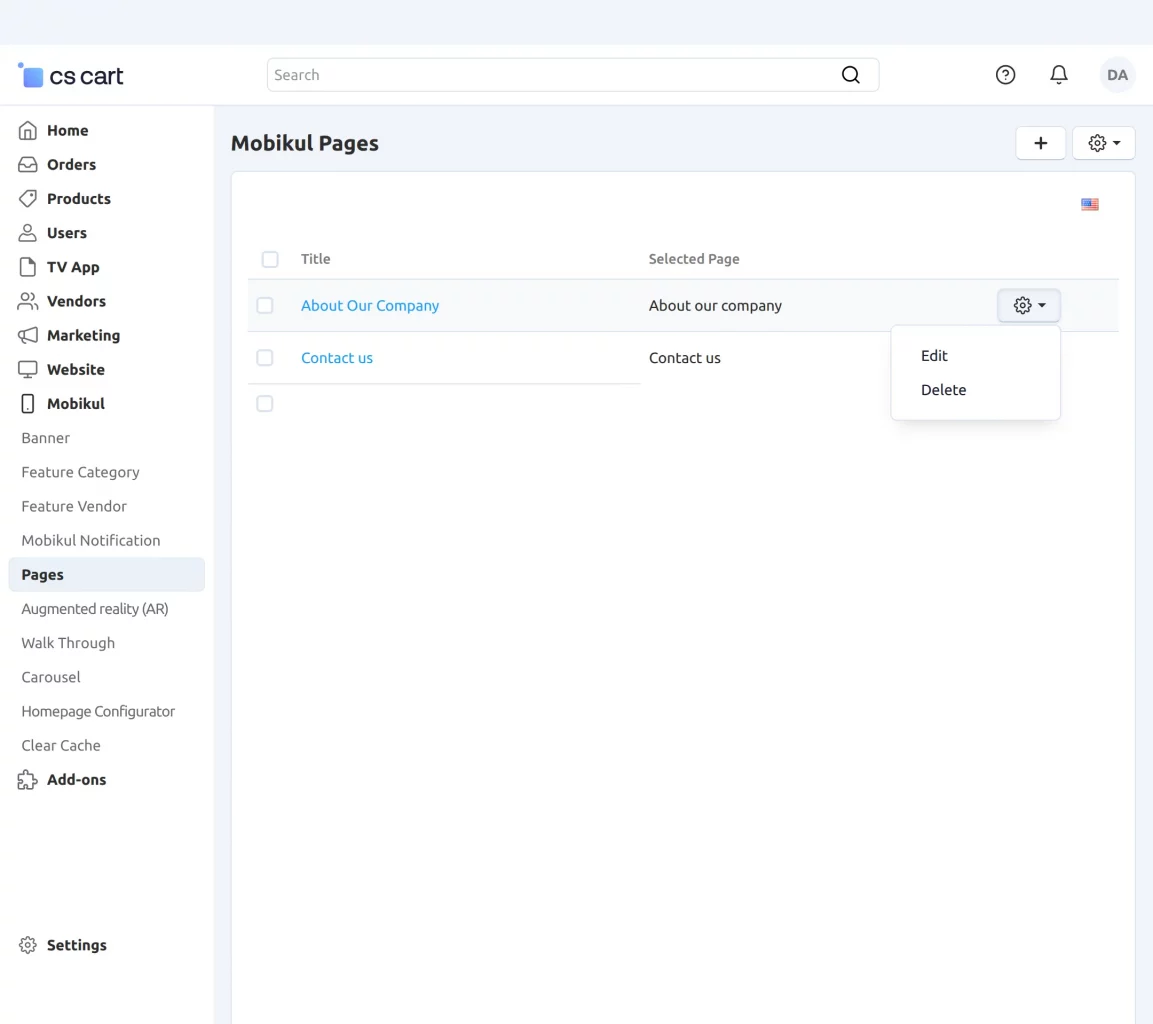Screen dimensions: 1153x1024
Task: Open the DA user avatar
Action: click(1117, 75)
